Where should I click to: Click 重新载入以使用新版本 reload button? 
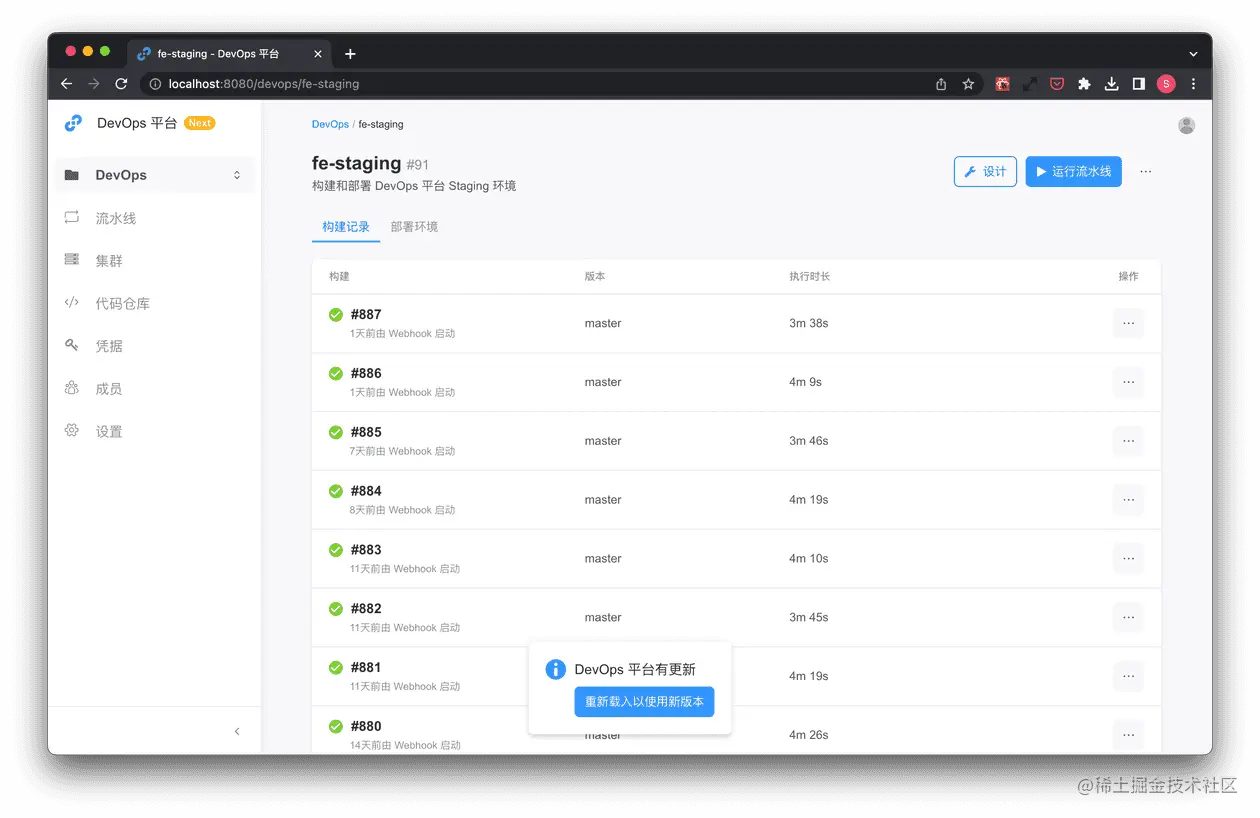coord(644,702)
